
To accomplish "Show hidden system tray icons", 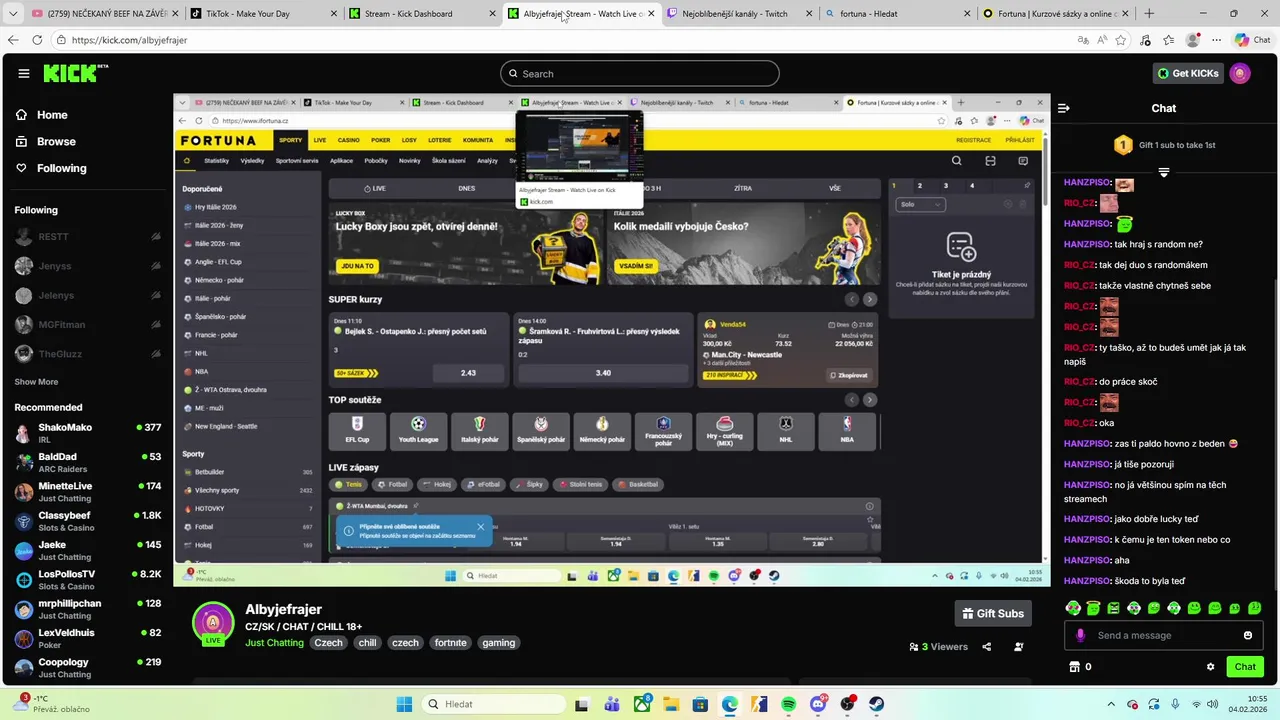I will (x=1111, y=704).
